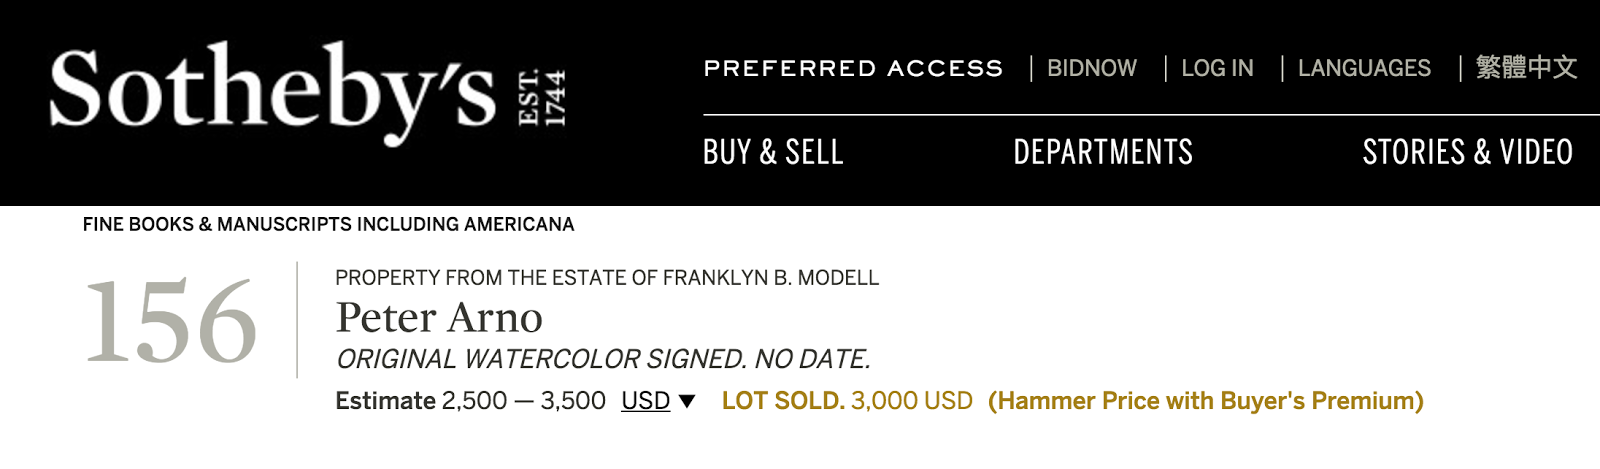Click the Peter Arno lot title

pyautogui.click(x=439, y=318)
